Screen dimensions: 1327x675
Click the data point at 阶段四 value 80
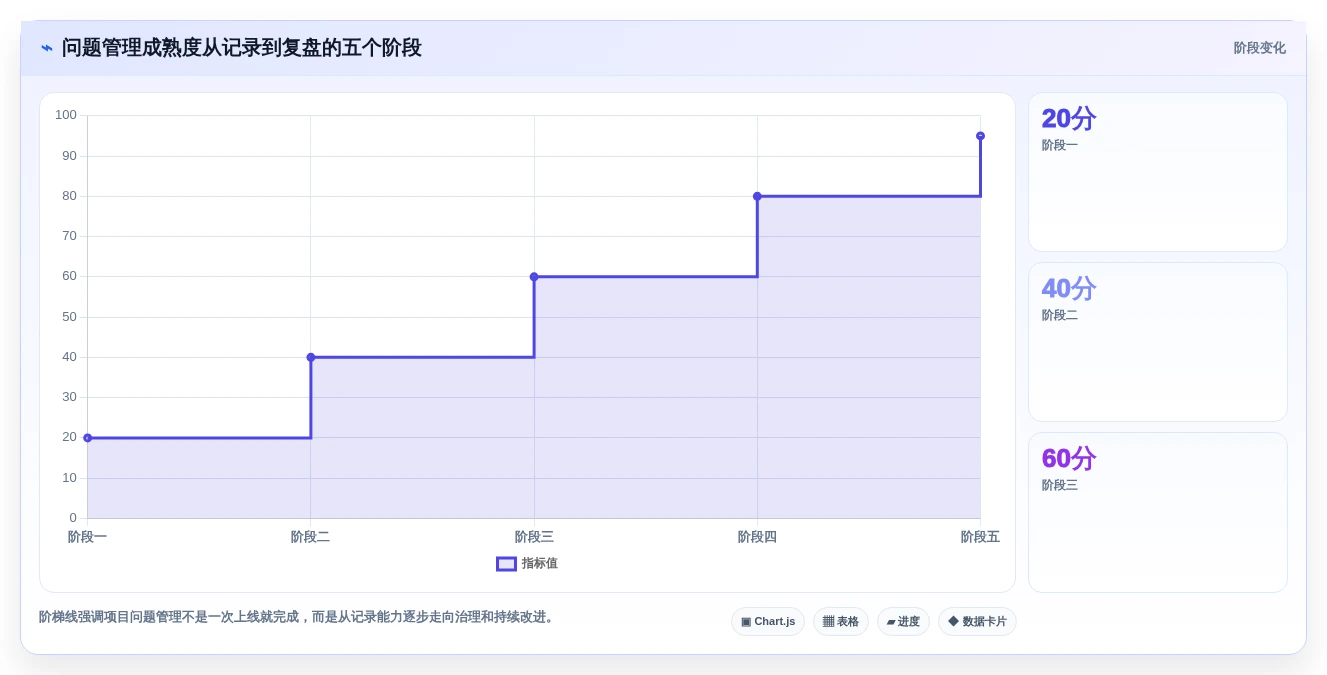pyautogui.click(x=757, y=196)
